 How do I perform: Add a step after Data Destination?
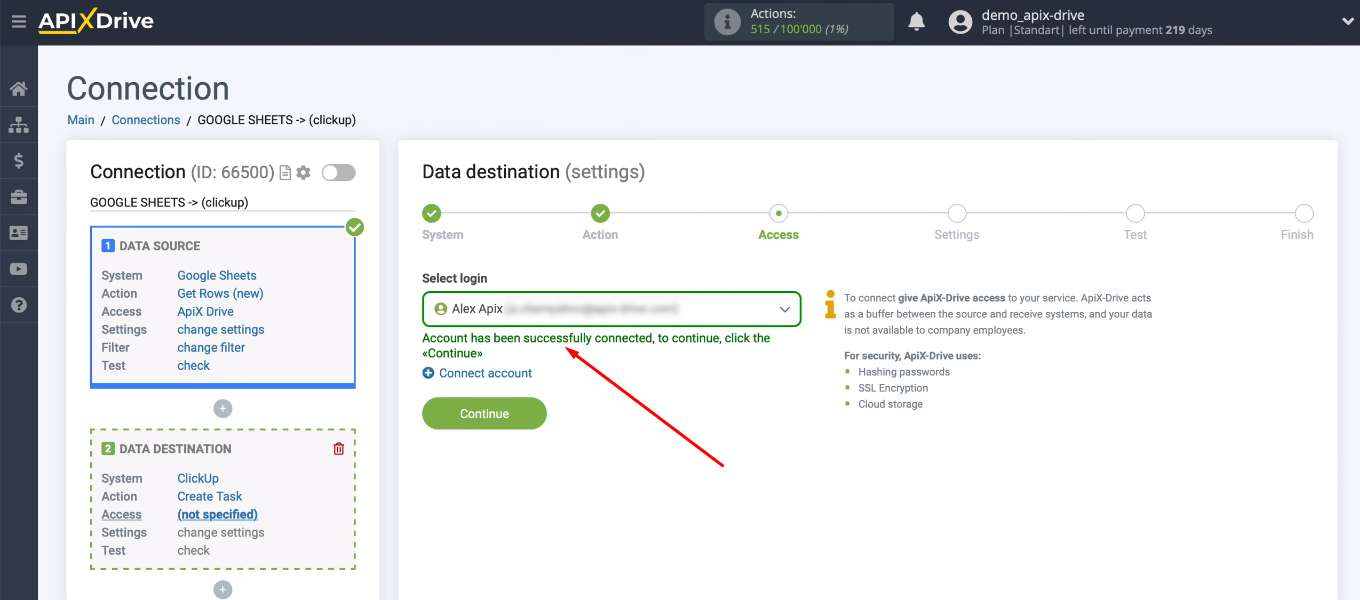pyautogui.click(x=223, y=590)
